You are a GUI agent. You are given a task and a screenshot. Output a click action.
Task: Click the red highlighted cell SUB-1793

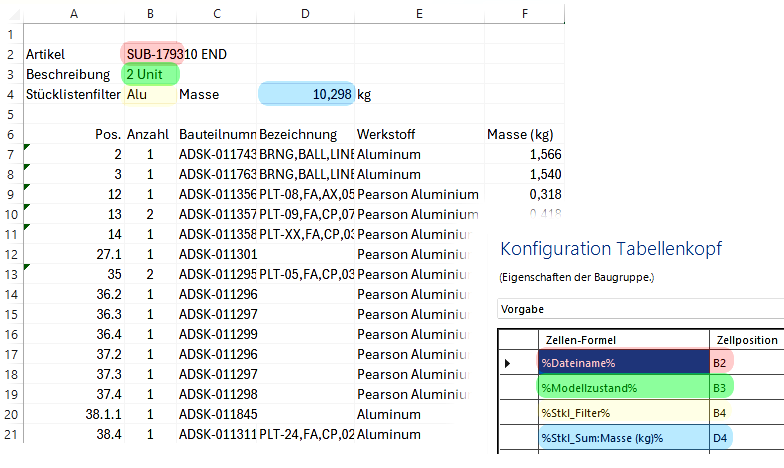(x=151, y=53)
